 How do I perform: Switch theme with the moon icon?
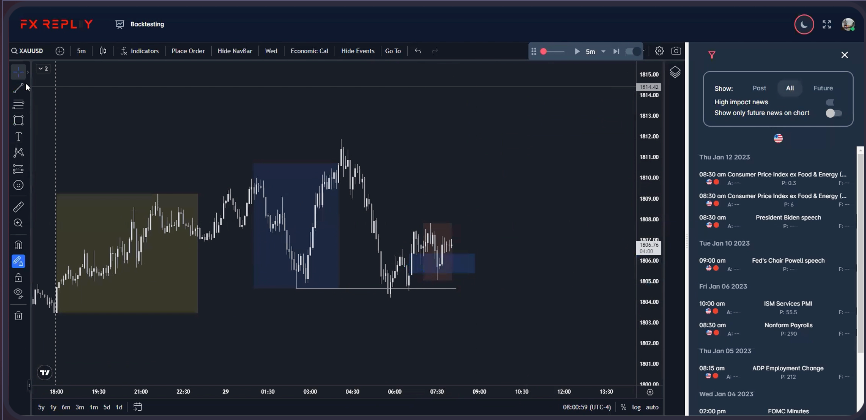click(804, 24)
